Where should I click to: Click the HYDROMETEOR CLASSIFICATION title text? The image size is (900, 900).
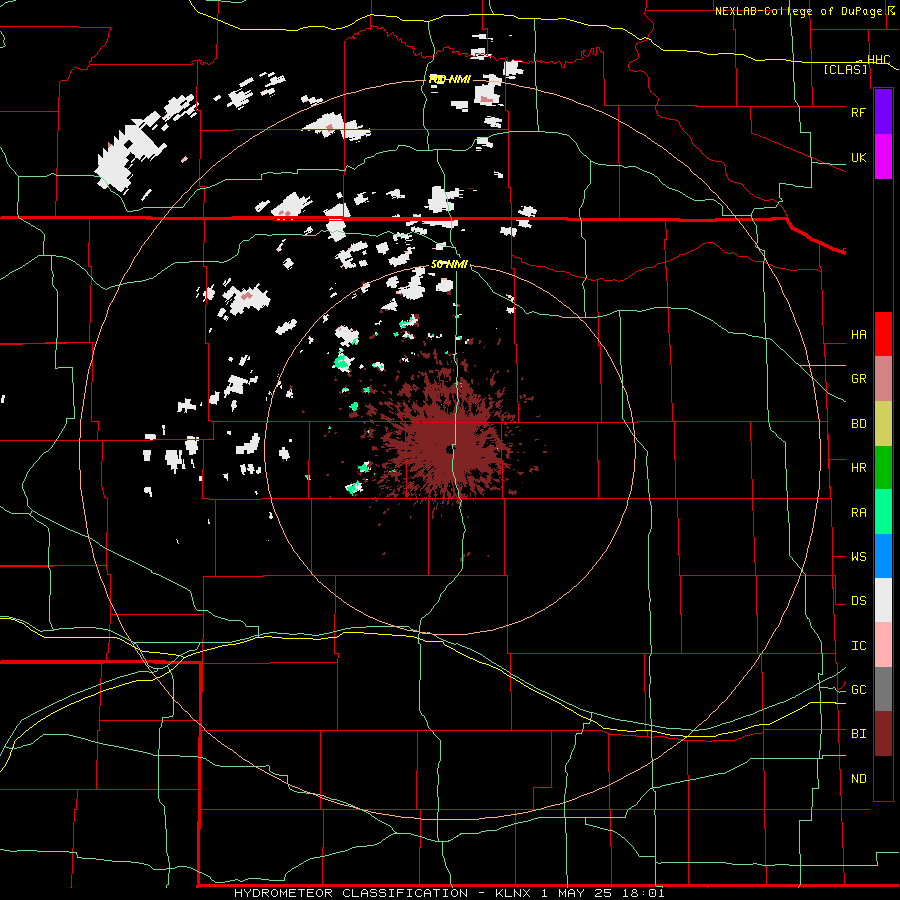[351, 893]
